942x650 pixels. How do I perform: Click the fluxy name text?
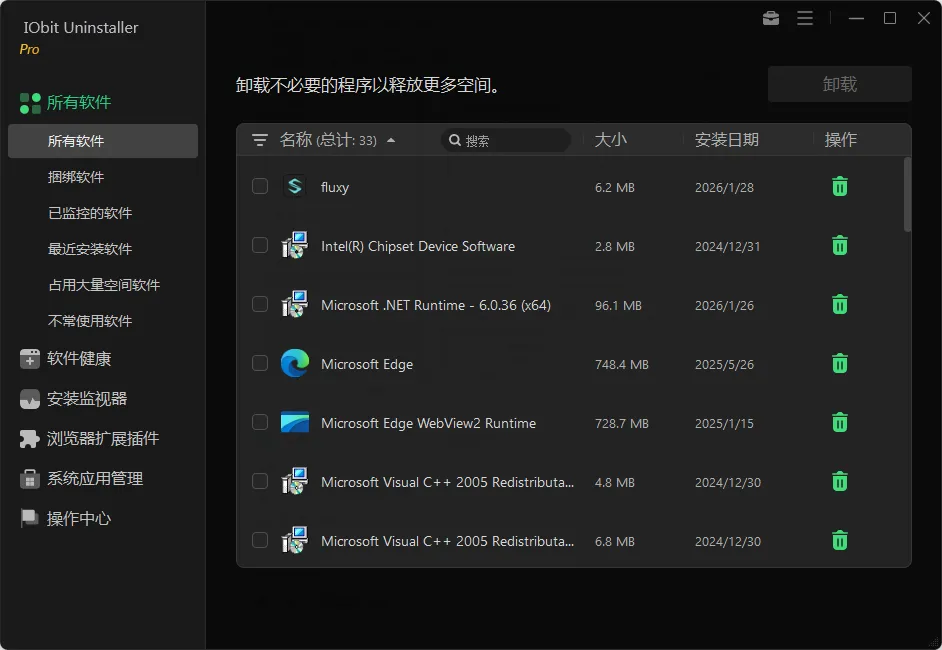coord(335,187)
